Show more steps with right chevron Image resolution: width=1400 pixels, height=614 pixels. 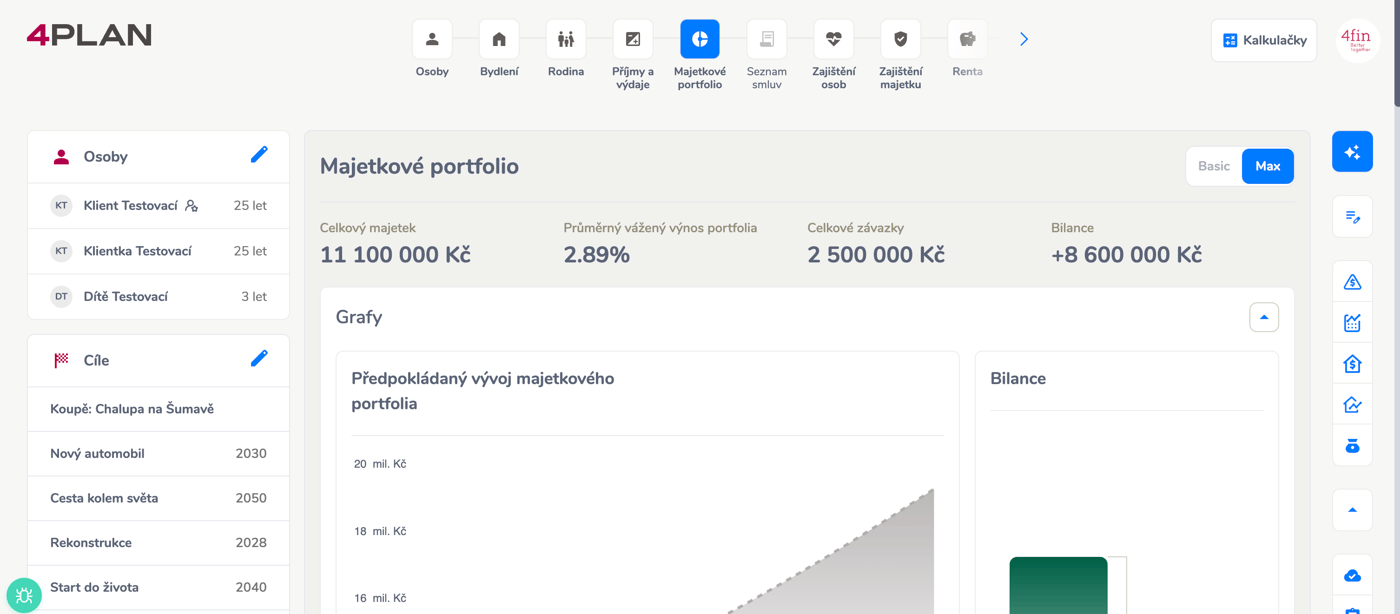pos(1024,40)
